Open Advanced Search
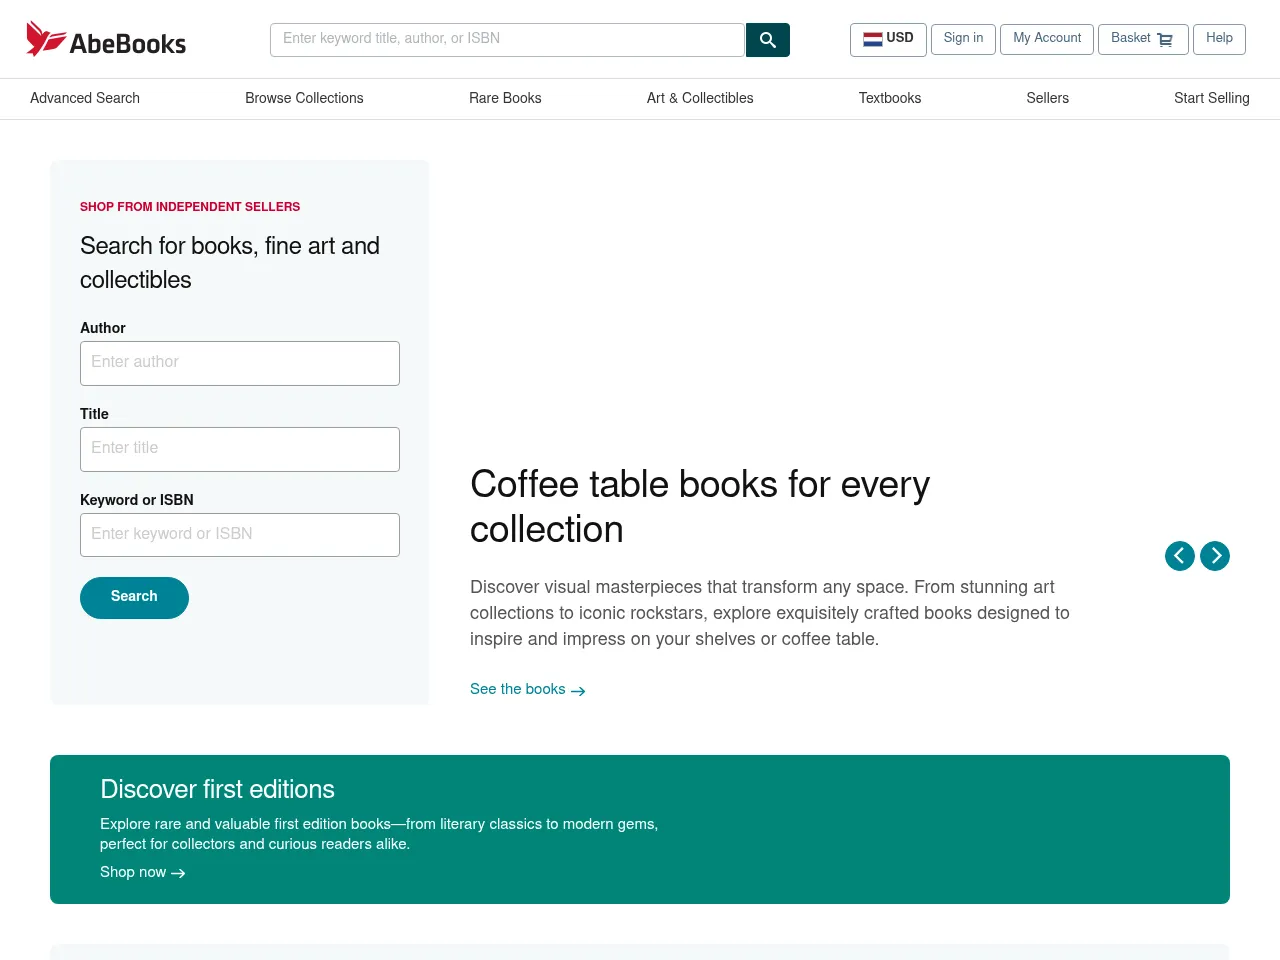This screenshot has width=1280, height=960. (85, 99)
